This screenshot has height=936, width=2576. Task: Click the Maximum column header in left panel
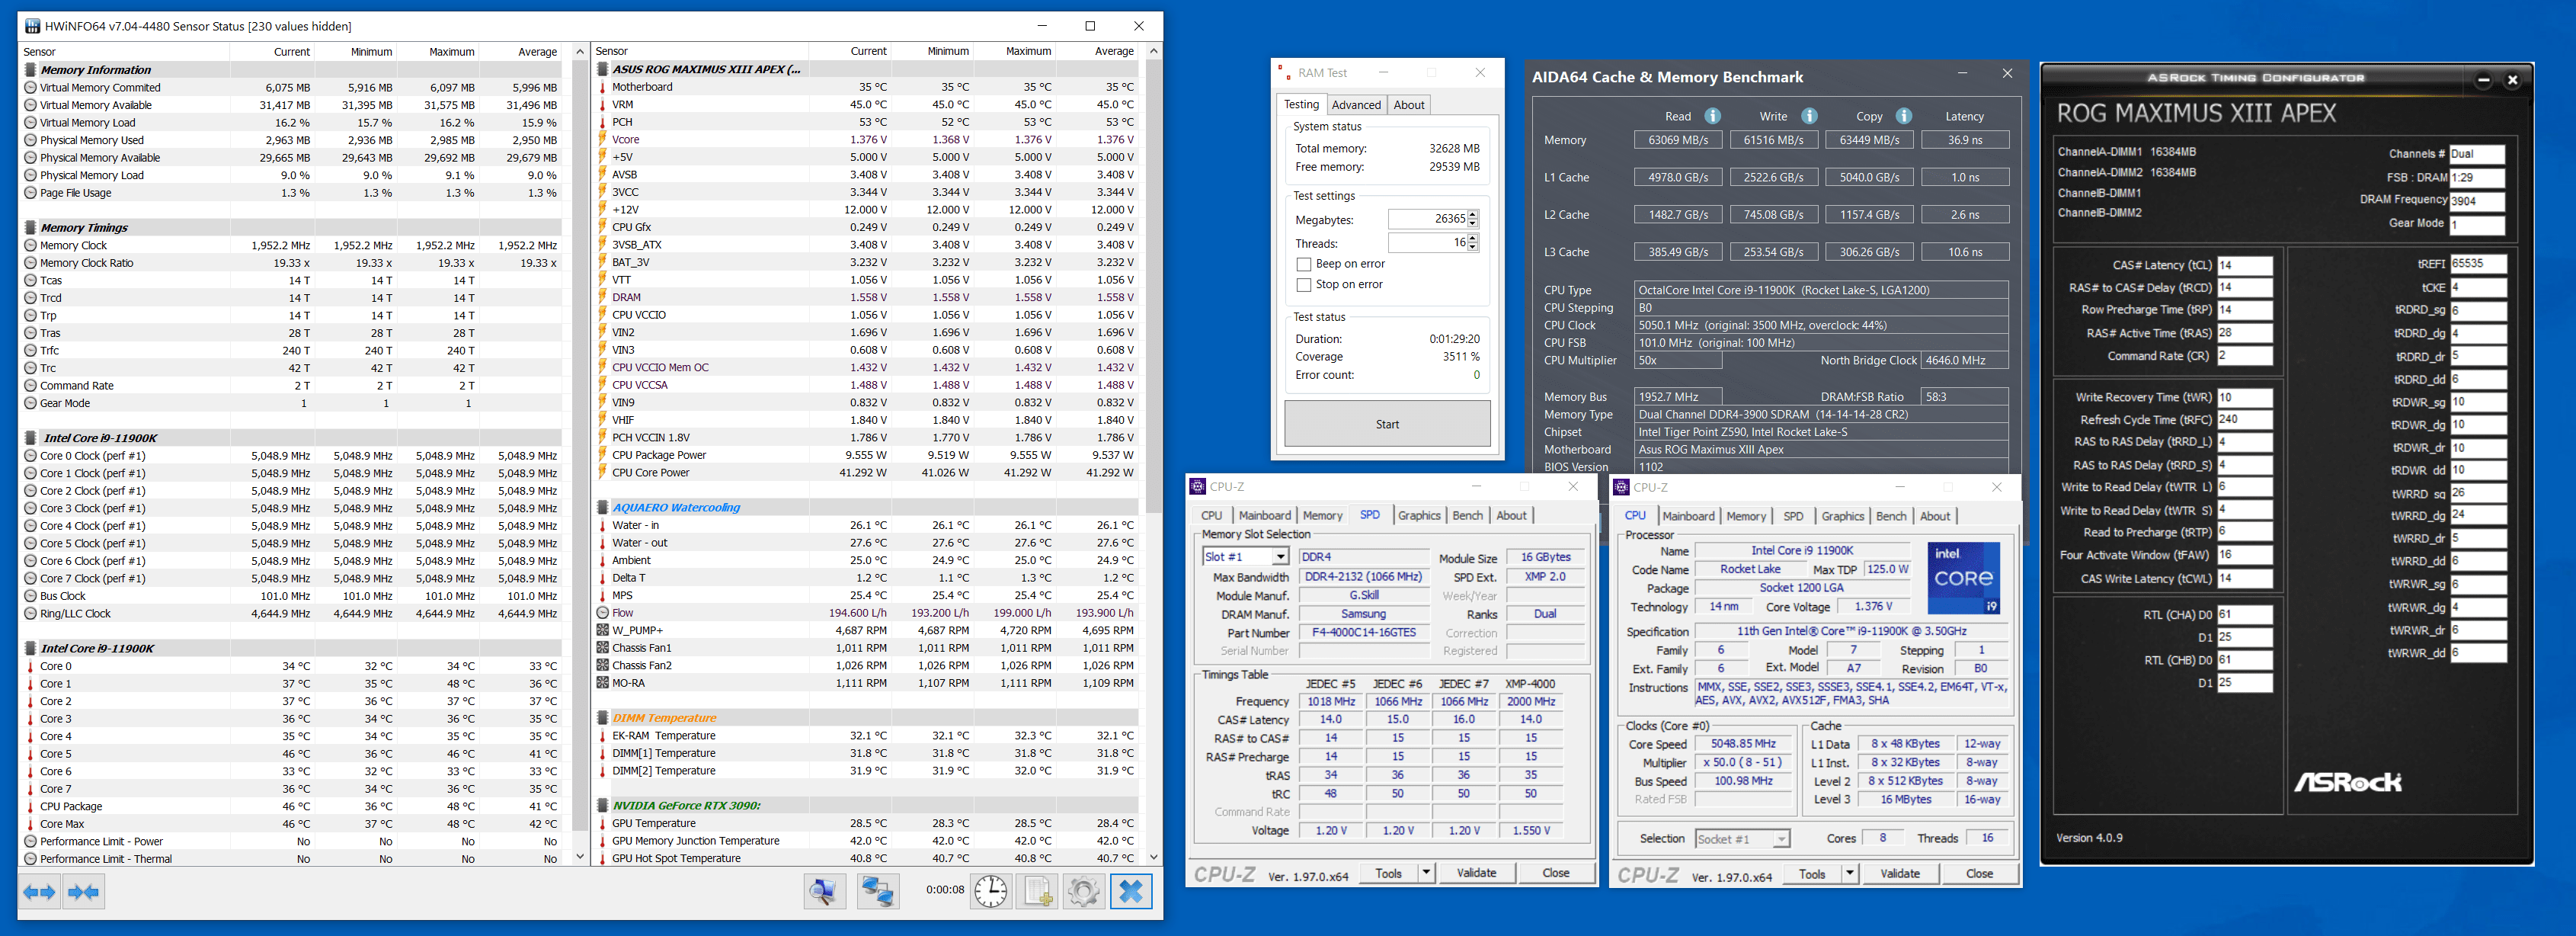tap(451, 52)
